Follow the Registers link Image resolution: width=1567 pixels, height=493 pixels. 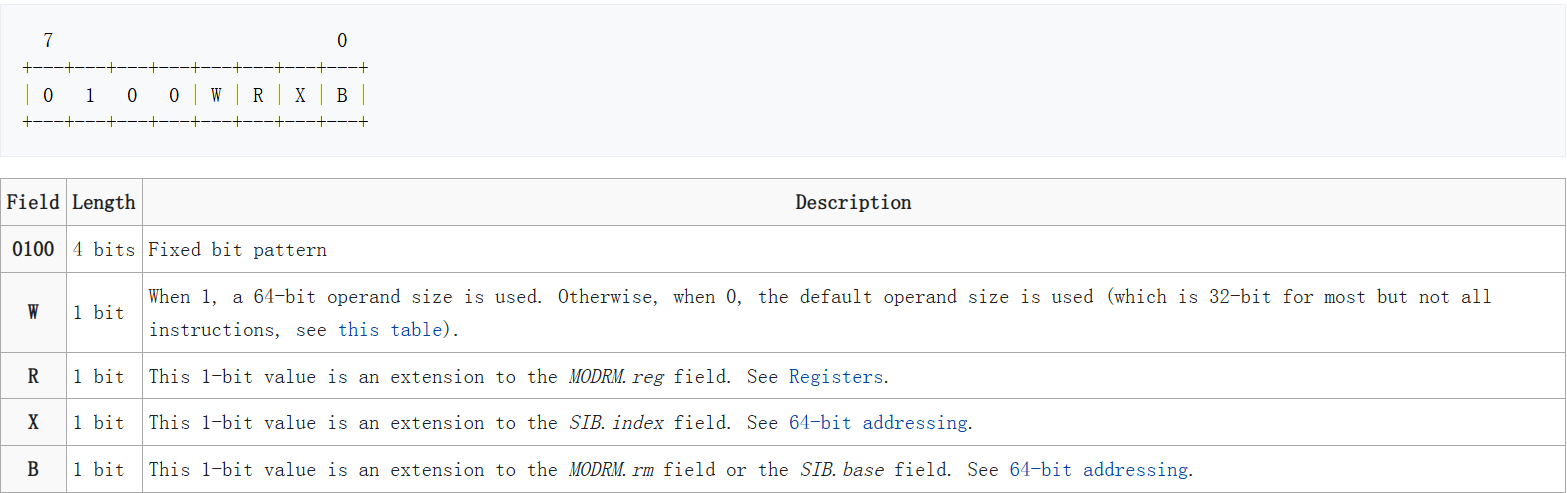(x=836, y=376)
